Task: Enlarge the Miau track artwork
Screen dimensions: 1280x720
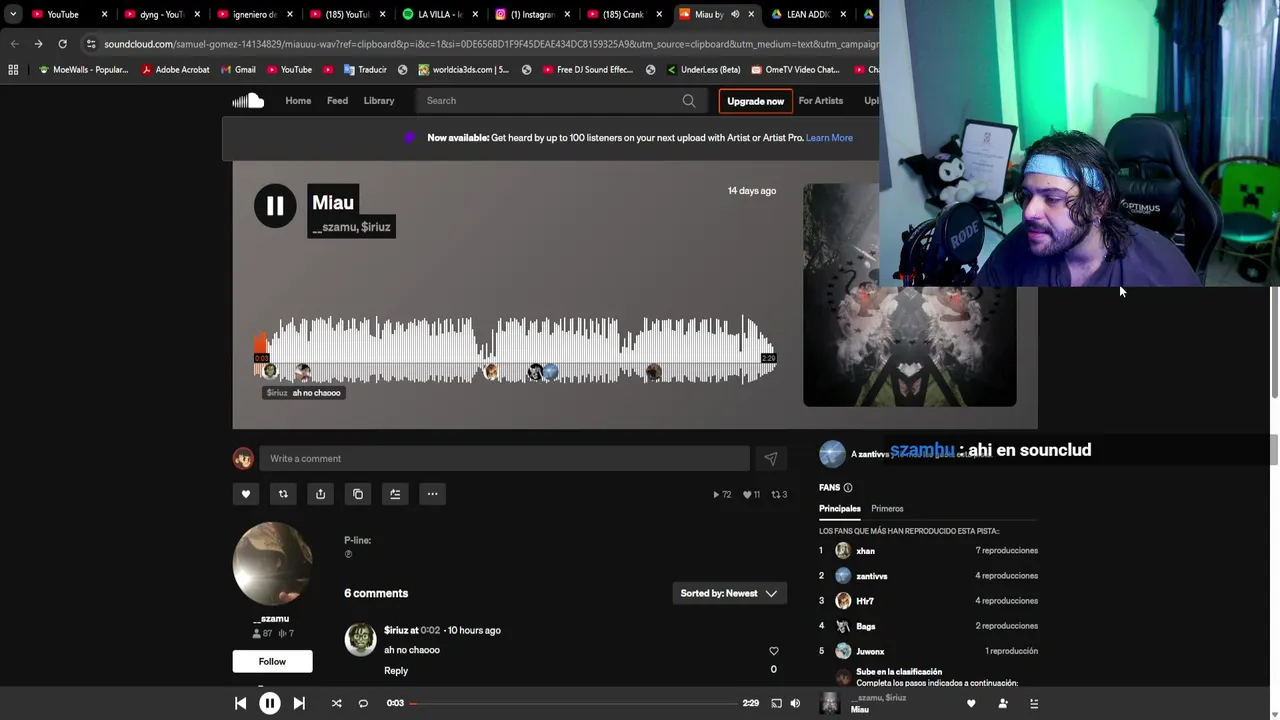Action: 910,295
